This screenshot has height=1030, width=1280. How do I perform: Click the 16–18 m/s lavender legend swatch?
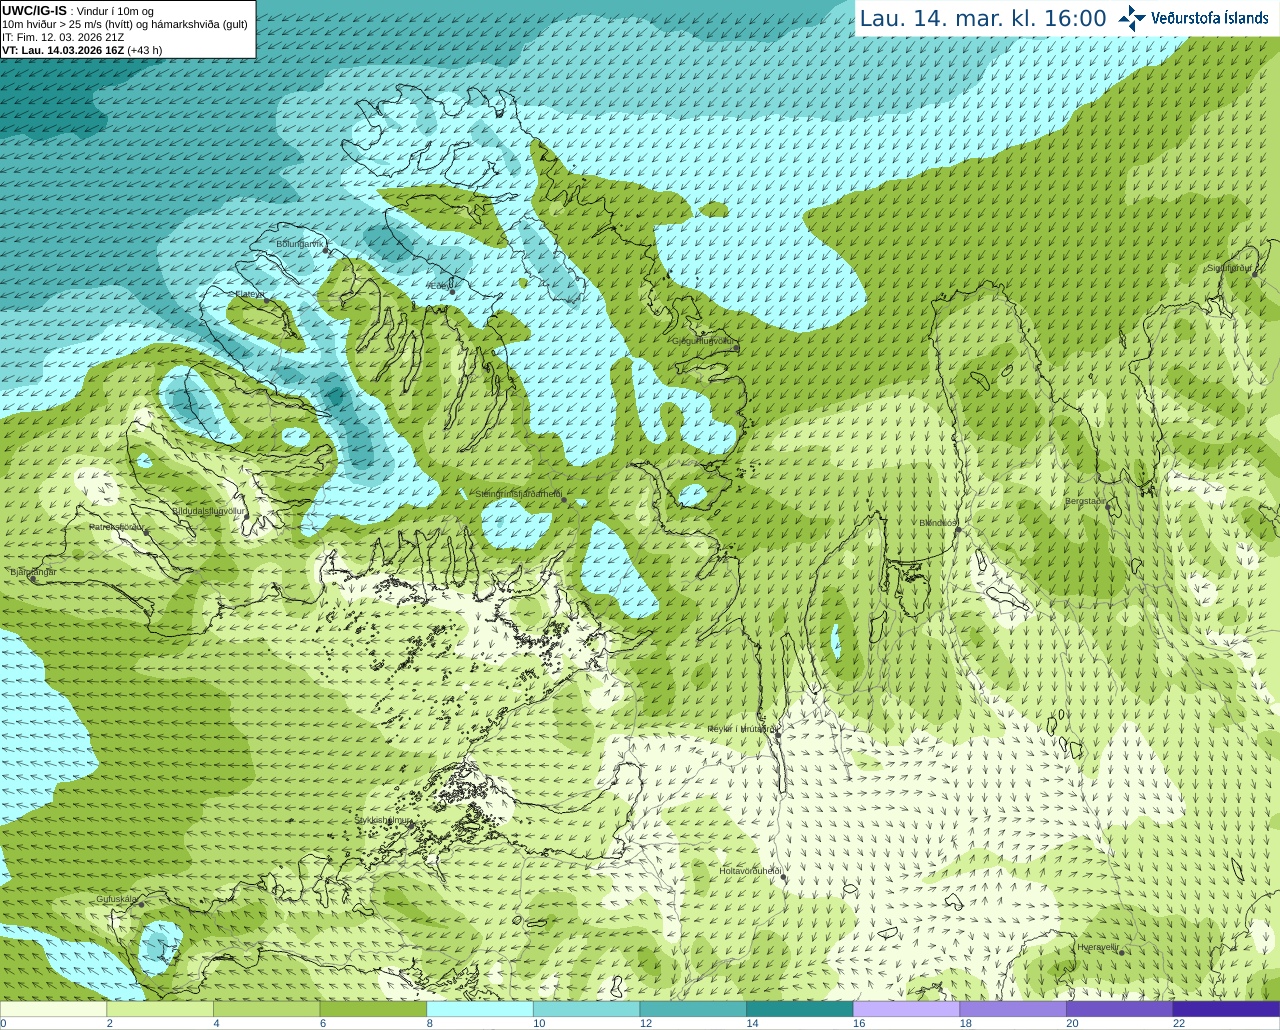(906, 1009)
